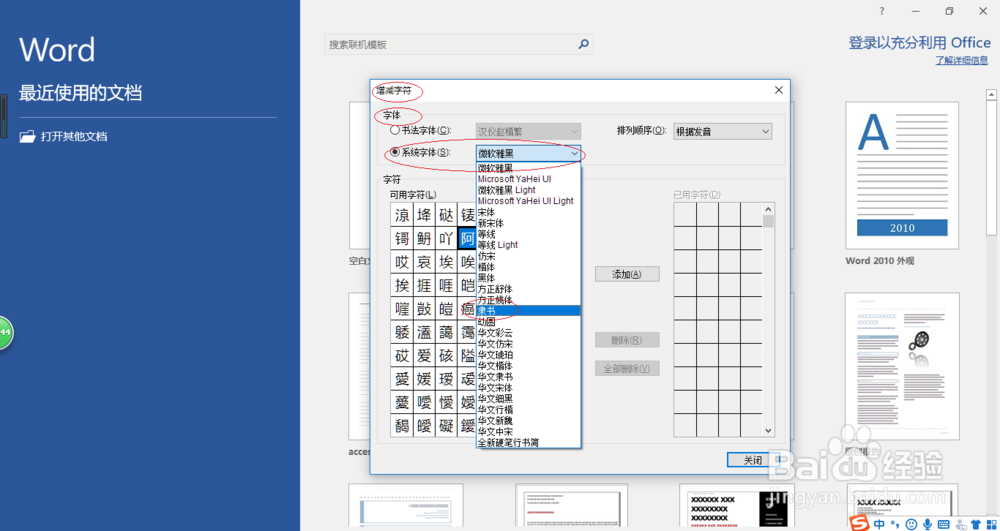1000x531 pixels.
Task: Open the Word 2010 外观 template thumbnail
Action: (902, 175)
